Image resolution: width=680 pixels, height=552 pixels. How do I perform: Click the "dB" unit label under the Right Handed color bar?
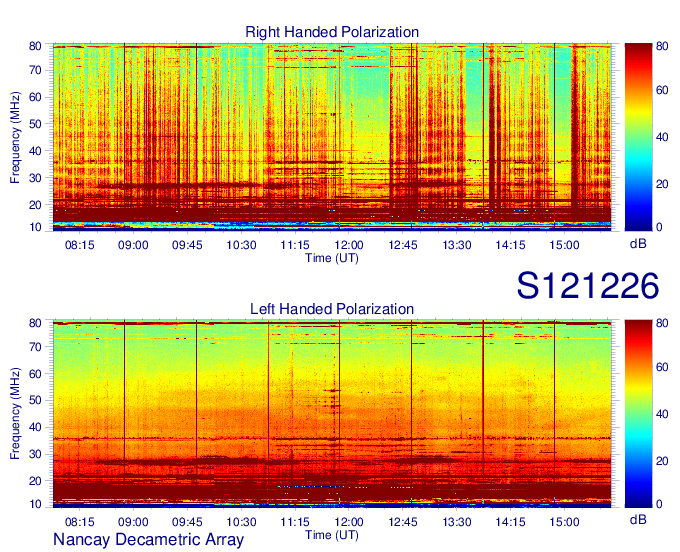click(x=638, y=244)
